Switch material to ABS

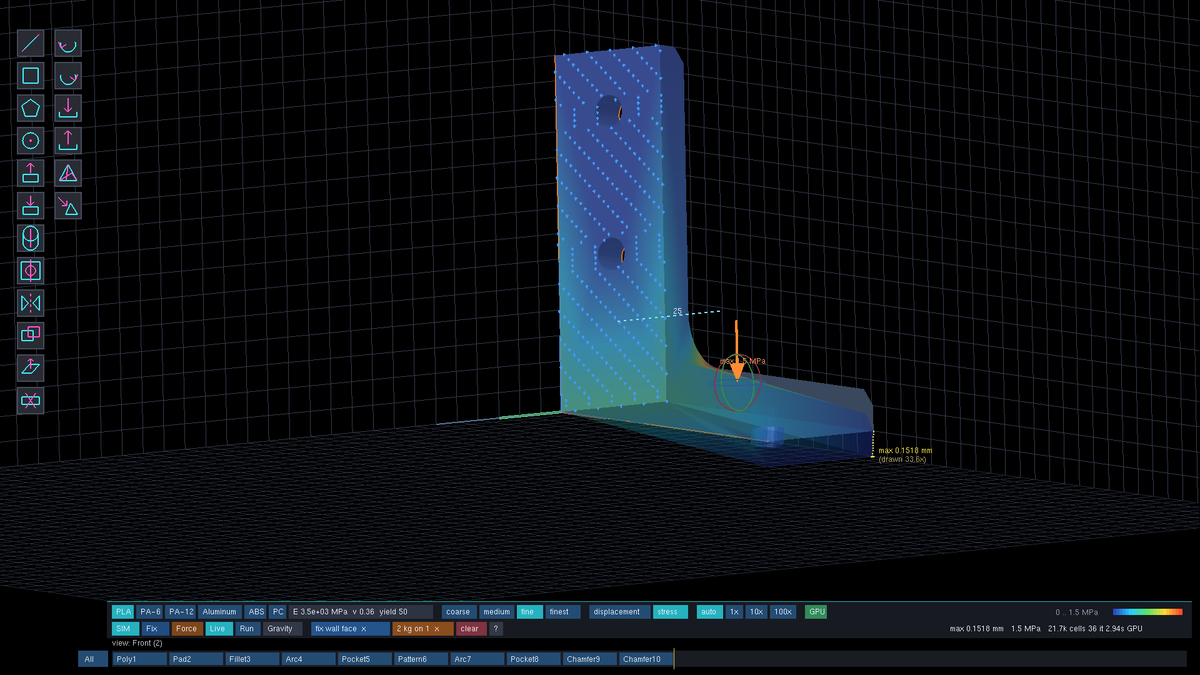256,611
